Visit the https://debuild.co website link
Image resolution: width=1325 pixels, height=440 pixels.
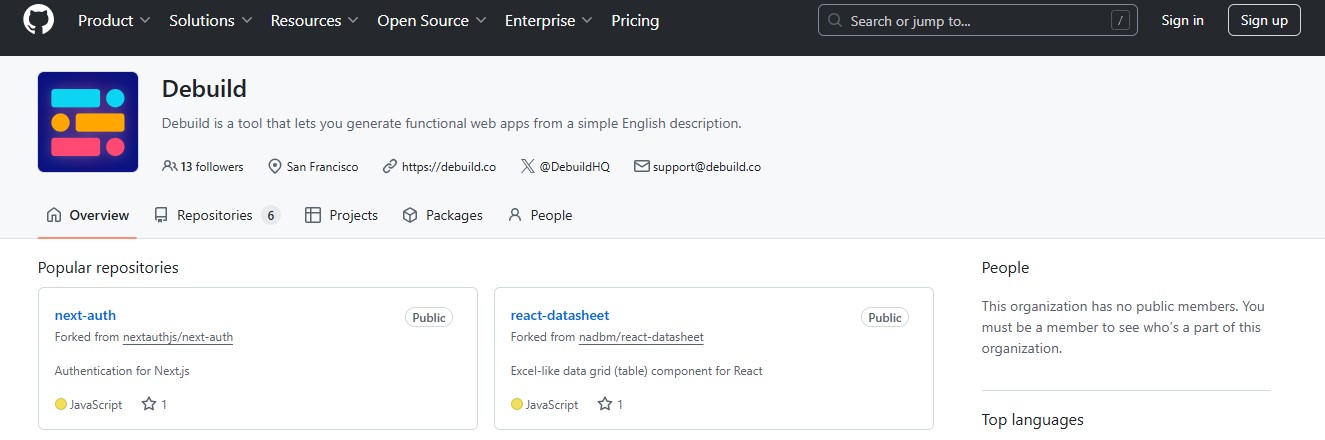[449, 167]
